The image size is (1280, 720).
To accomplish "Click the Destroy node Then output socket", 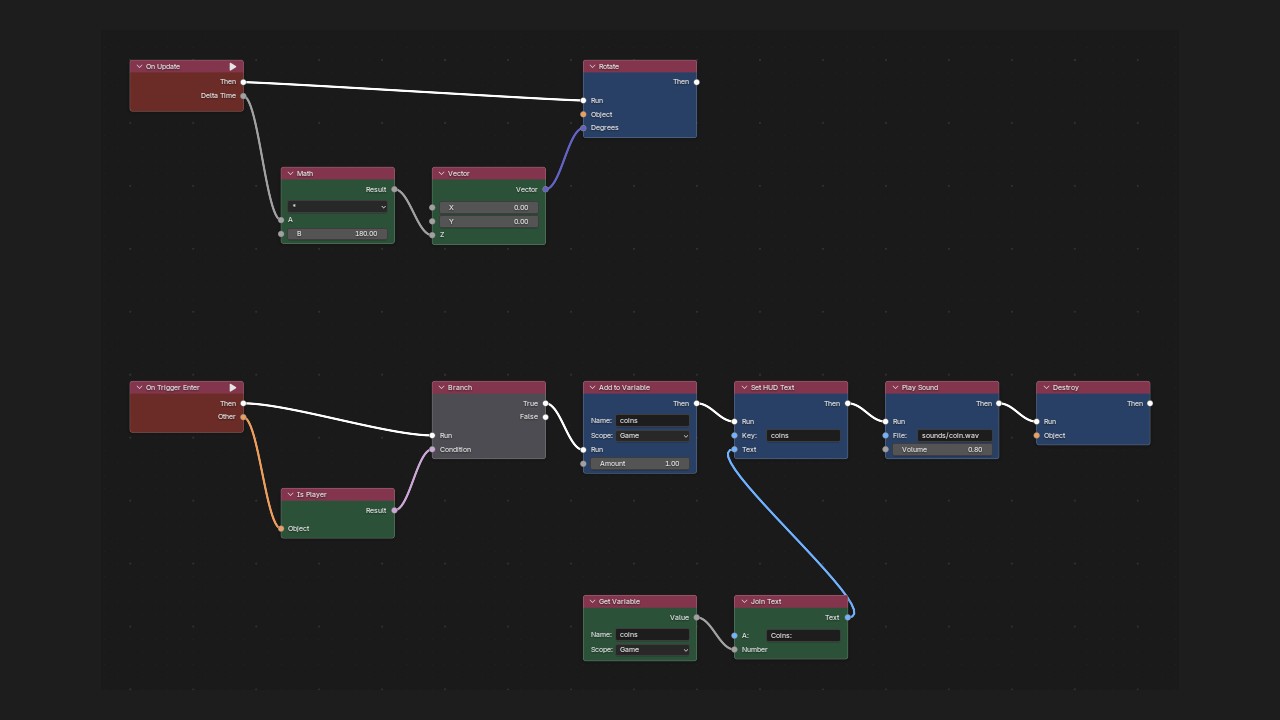I will click(1150, 404).
